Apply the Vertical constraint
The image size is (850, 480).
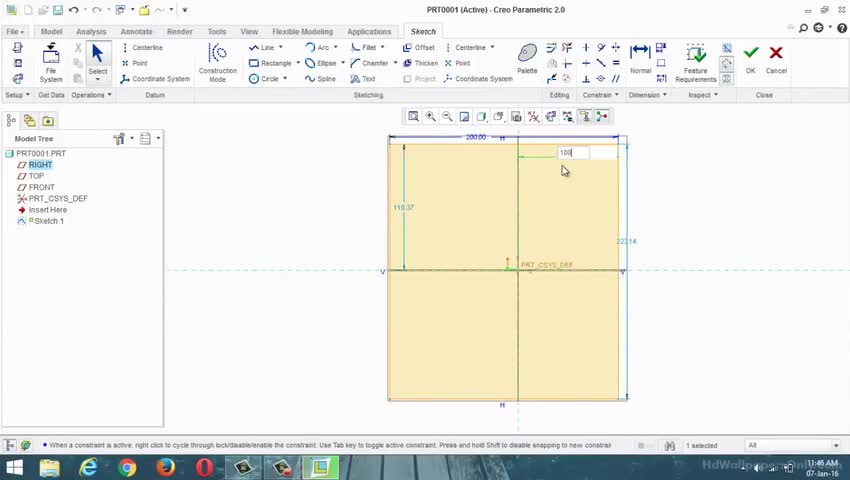tap(586, 48)
